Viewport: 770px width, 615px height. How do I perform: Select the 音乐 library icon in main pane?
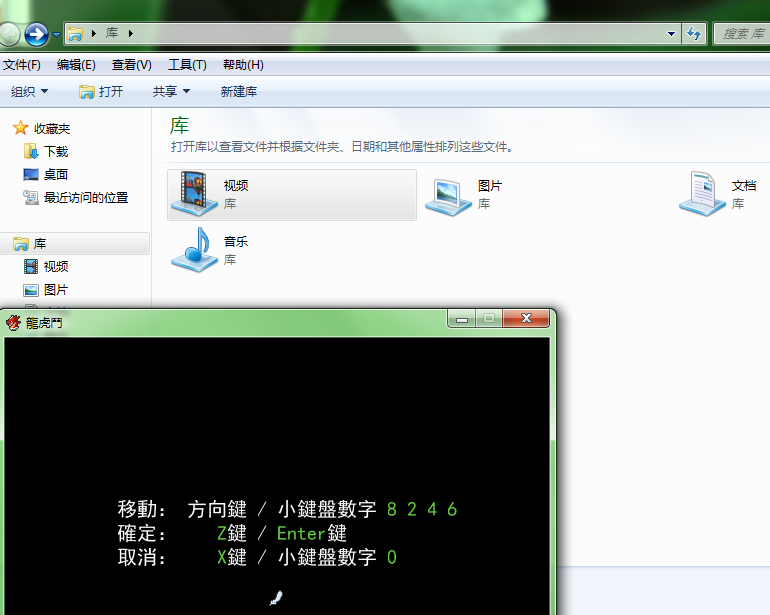click(x=194, y=250)
